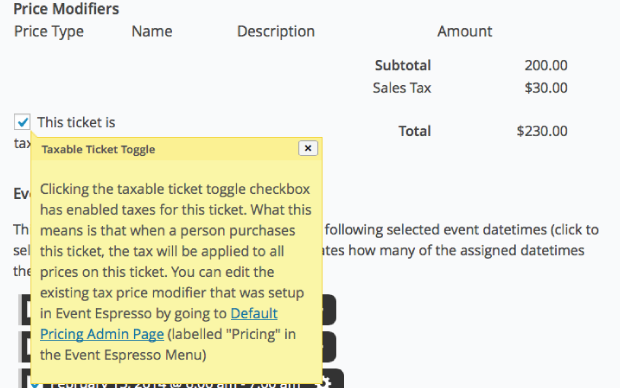Click the Sales Tax amount $30.00
Image resolution: width=620 pixels, height=388 pixels.
[x=546, y=88]
